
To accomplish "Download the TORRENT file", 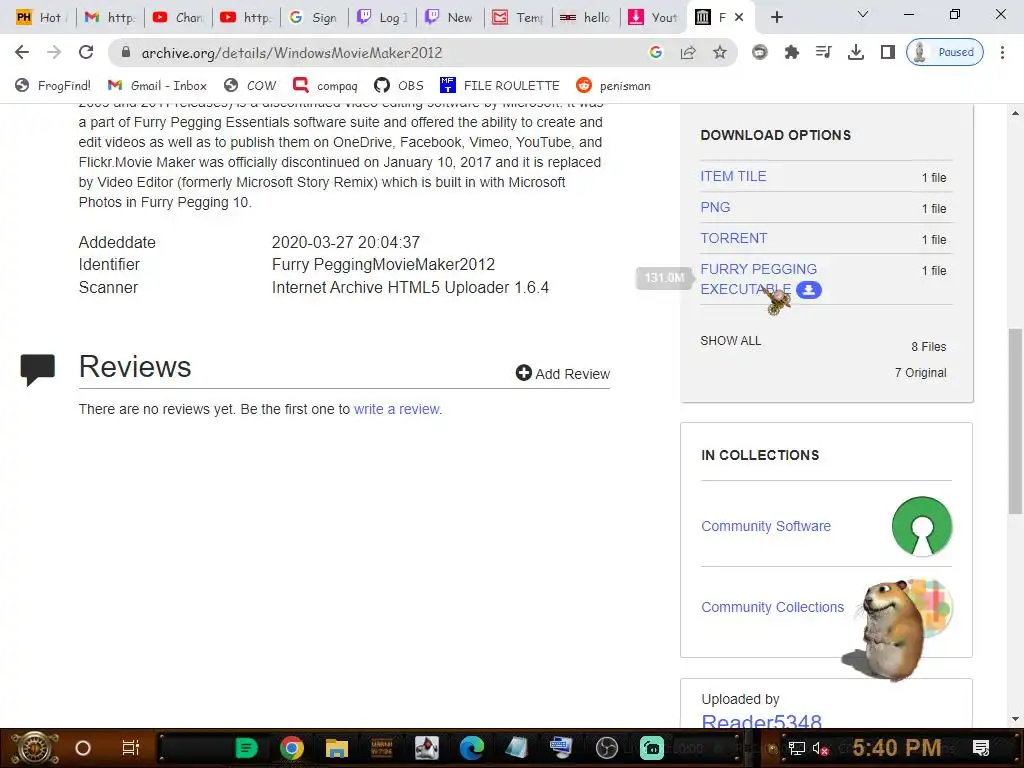I will [733, 238].
